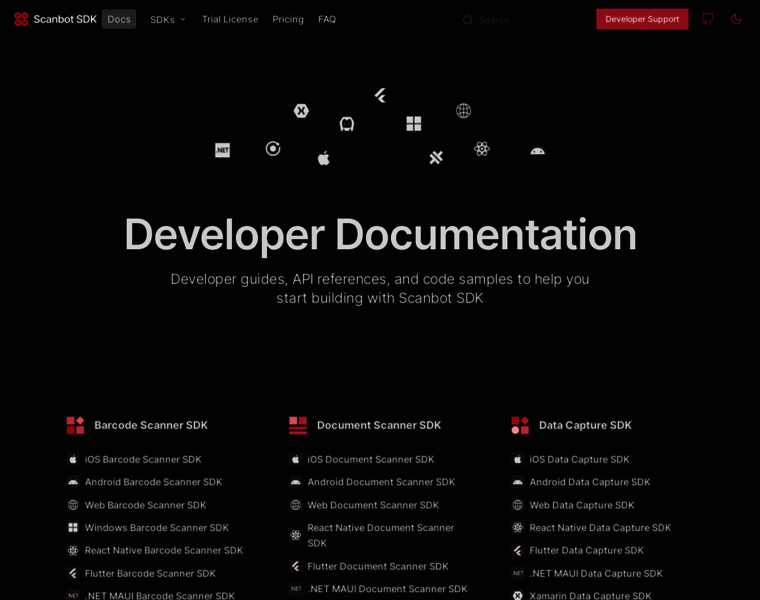The height and width of the screenshot is (600, 760).
Task: Toggle dark mode with the moon icon
Action: (736, 19)
